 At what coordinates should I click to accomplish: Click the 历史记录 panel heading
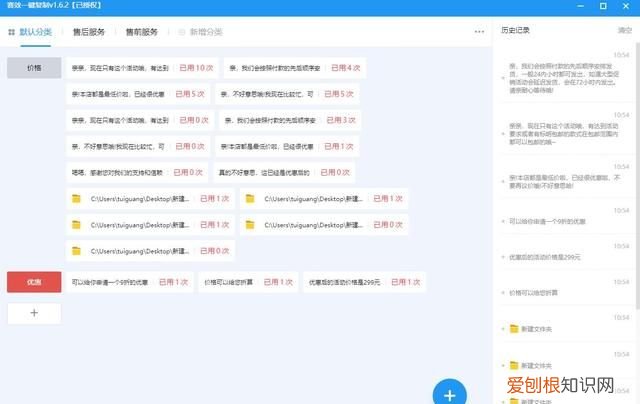coord(515,30)
